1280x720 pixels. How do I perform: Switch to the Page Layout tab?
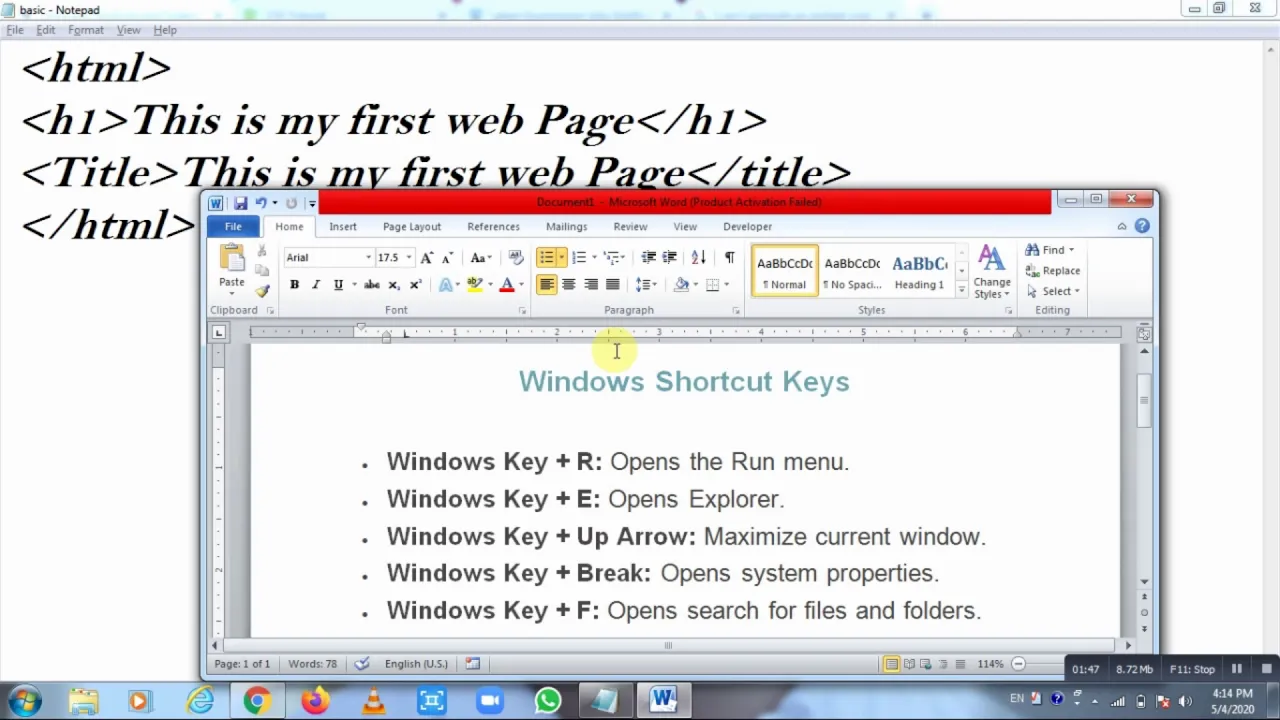point(411,227)
